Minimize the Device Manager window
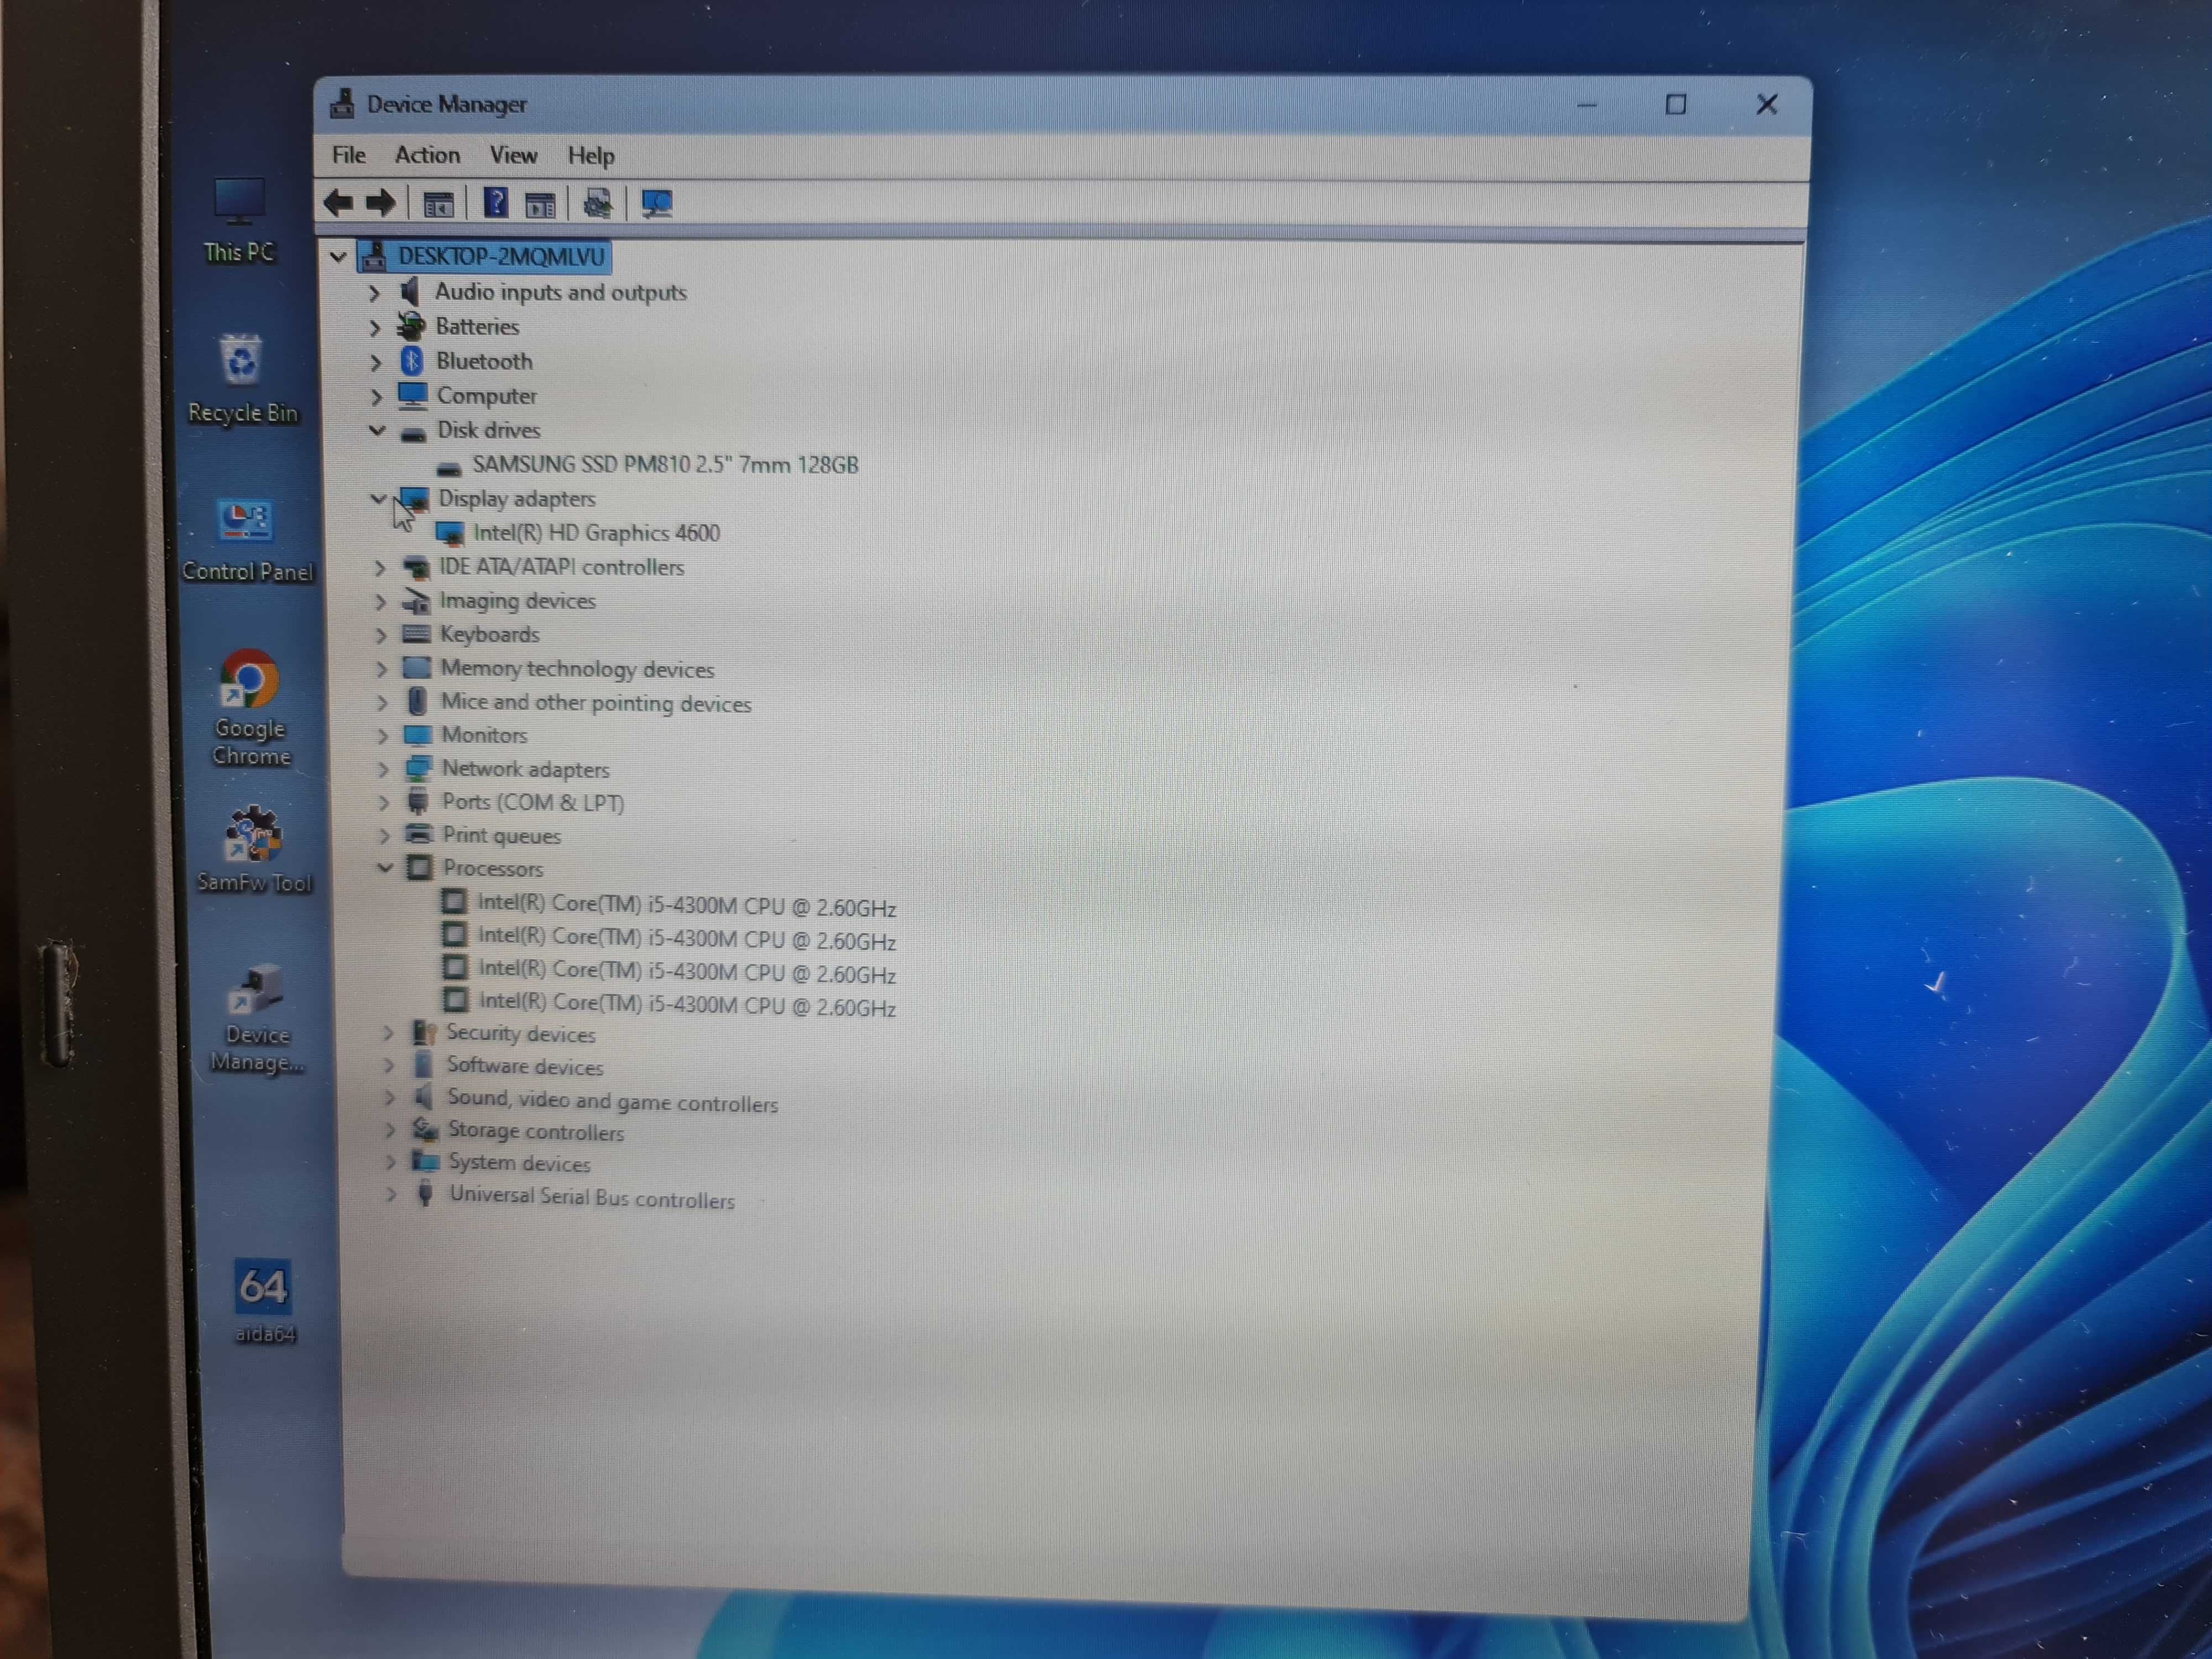 pyautogui.click(x=1586, y=104)
